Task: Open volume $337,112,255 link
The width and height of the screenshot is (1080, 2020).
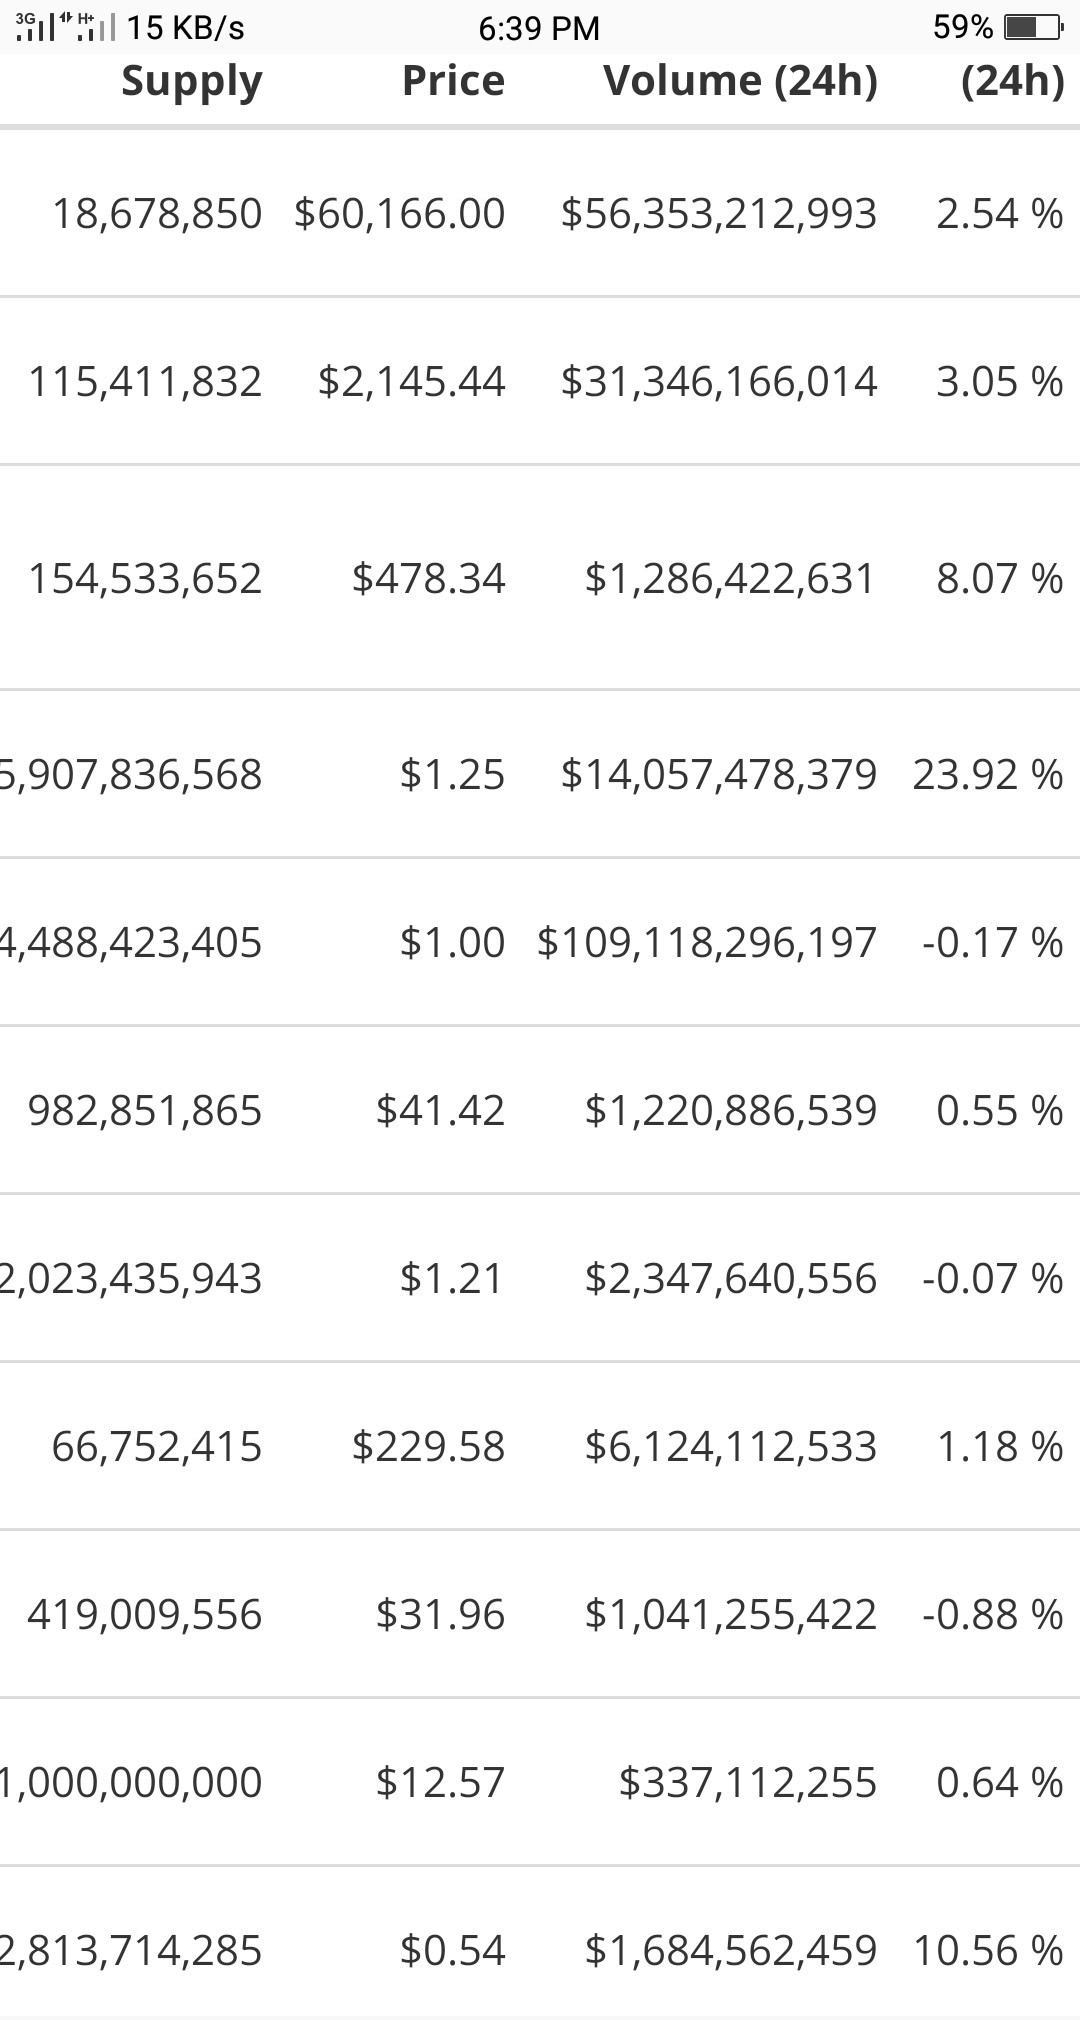Action: point(748,1783)
